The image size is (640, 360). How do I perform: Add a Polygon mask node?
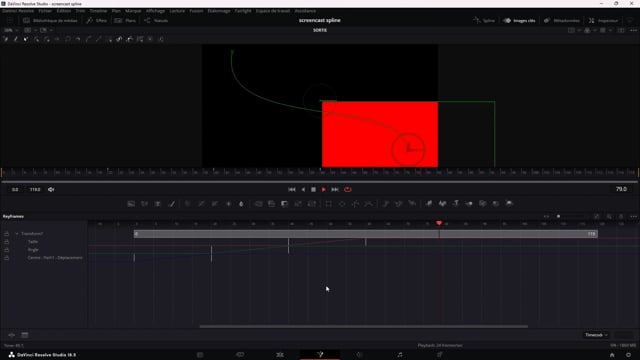pyautogui.click(x=356, y=204)
